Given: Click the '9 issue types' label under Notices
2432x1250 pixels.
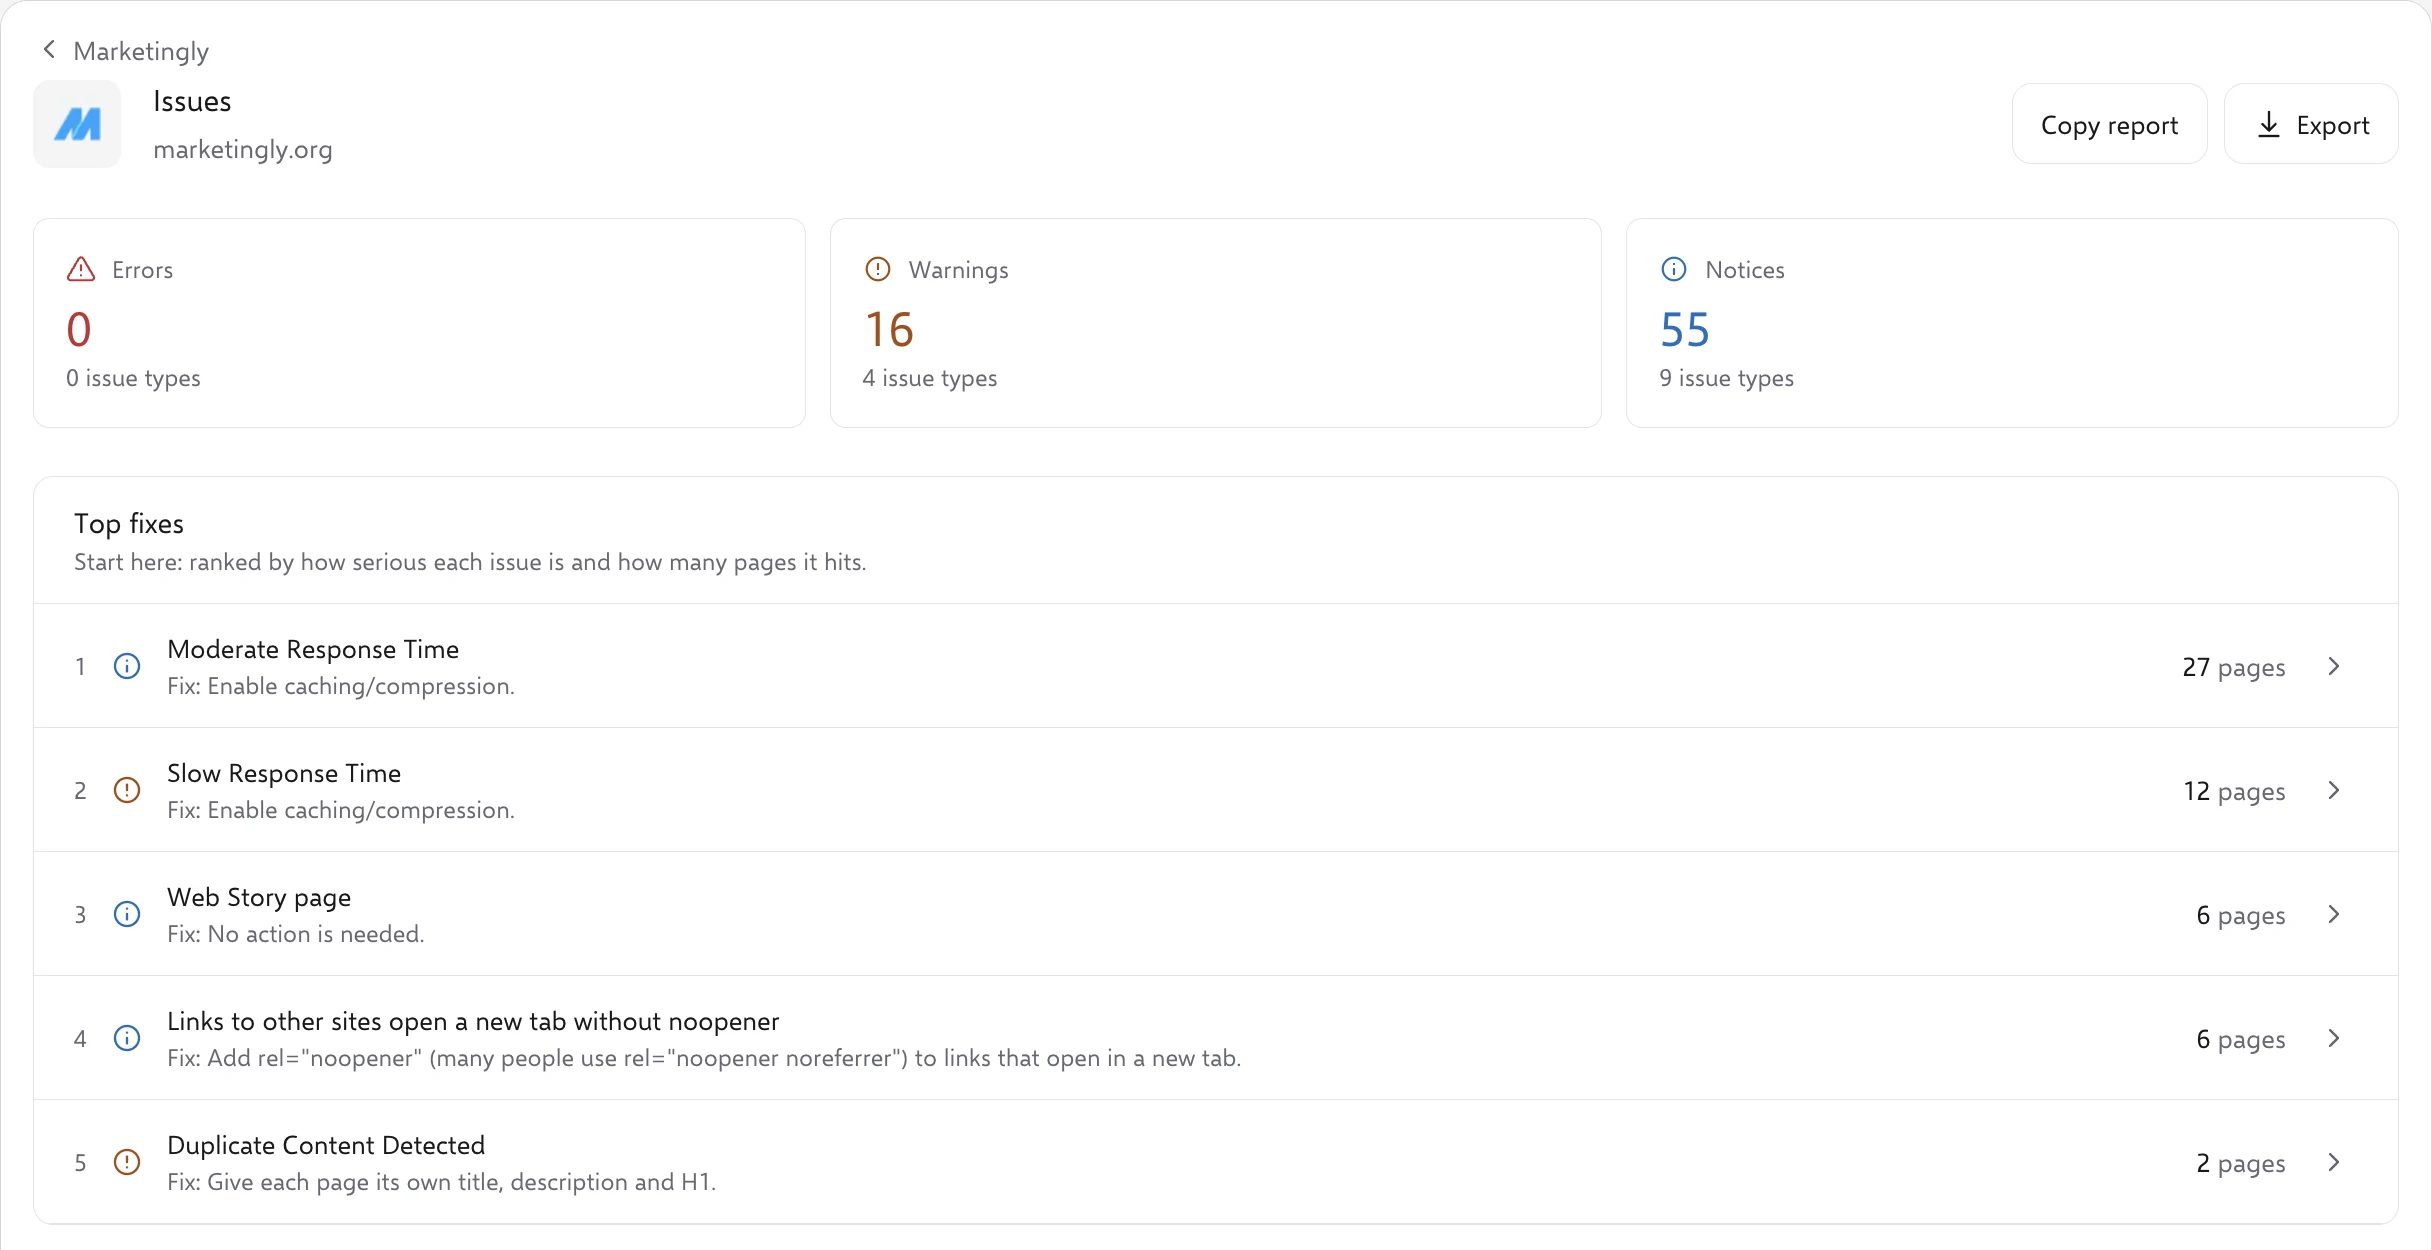Looking at the screenshot, I should 1727,378.
